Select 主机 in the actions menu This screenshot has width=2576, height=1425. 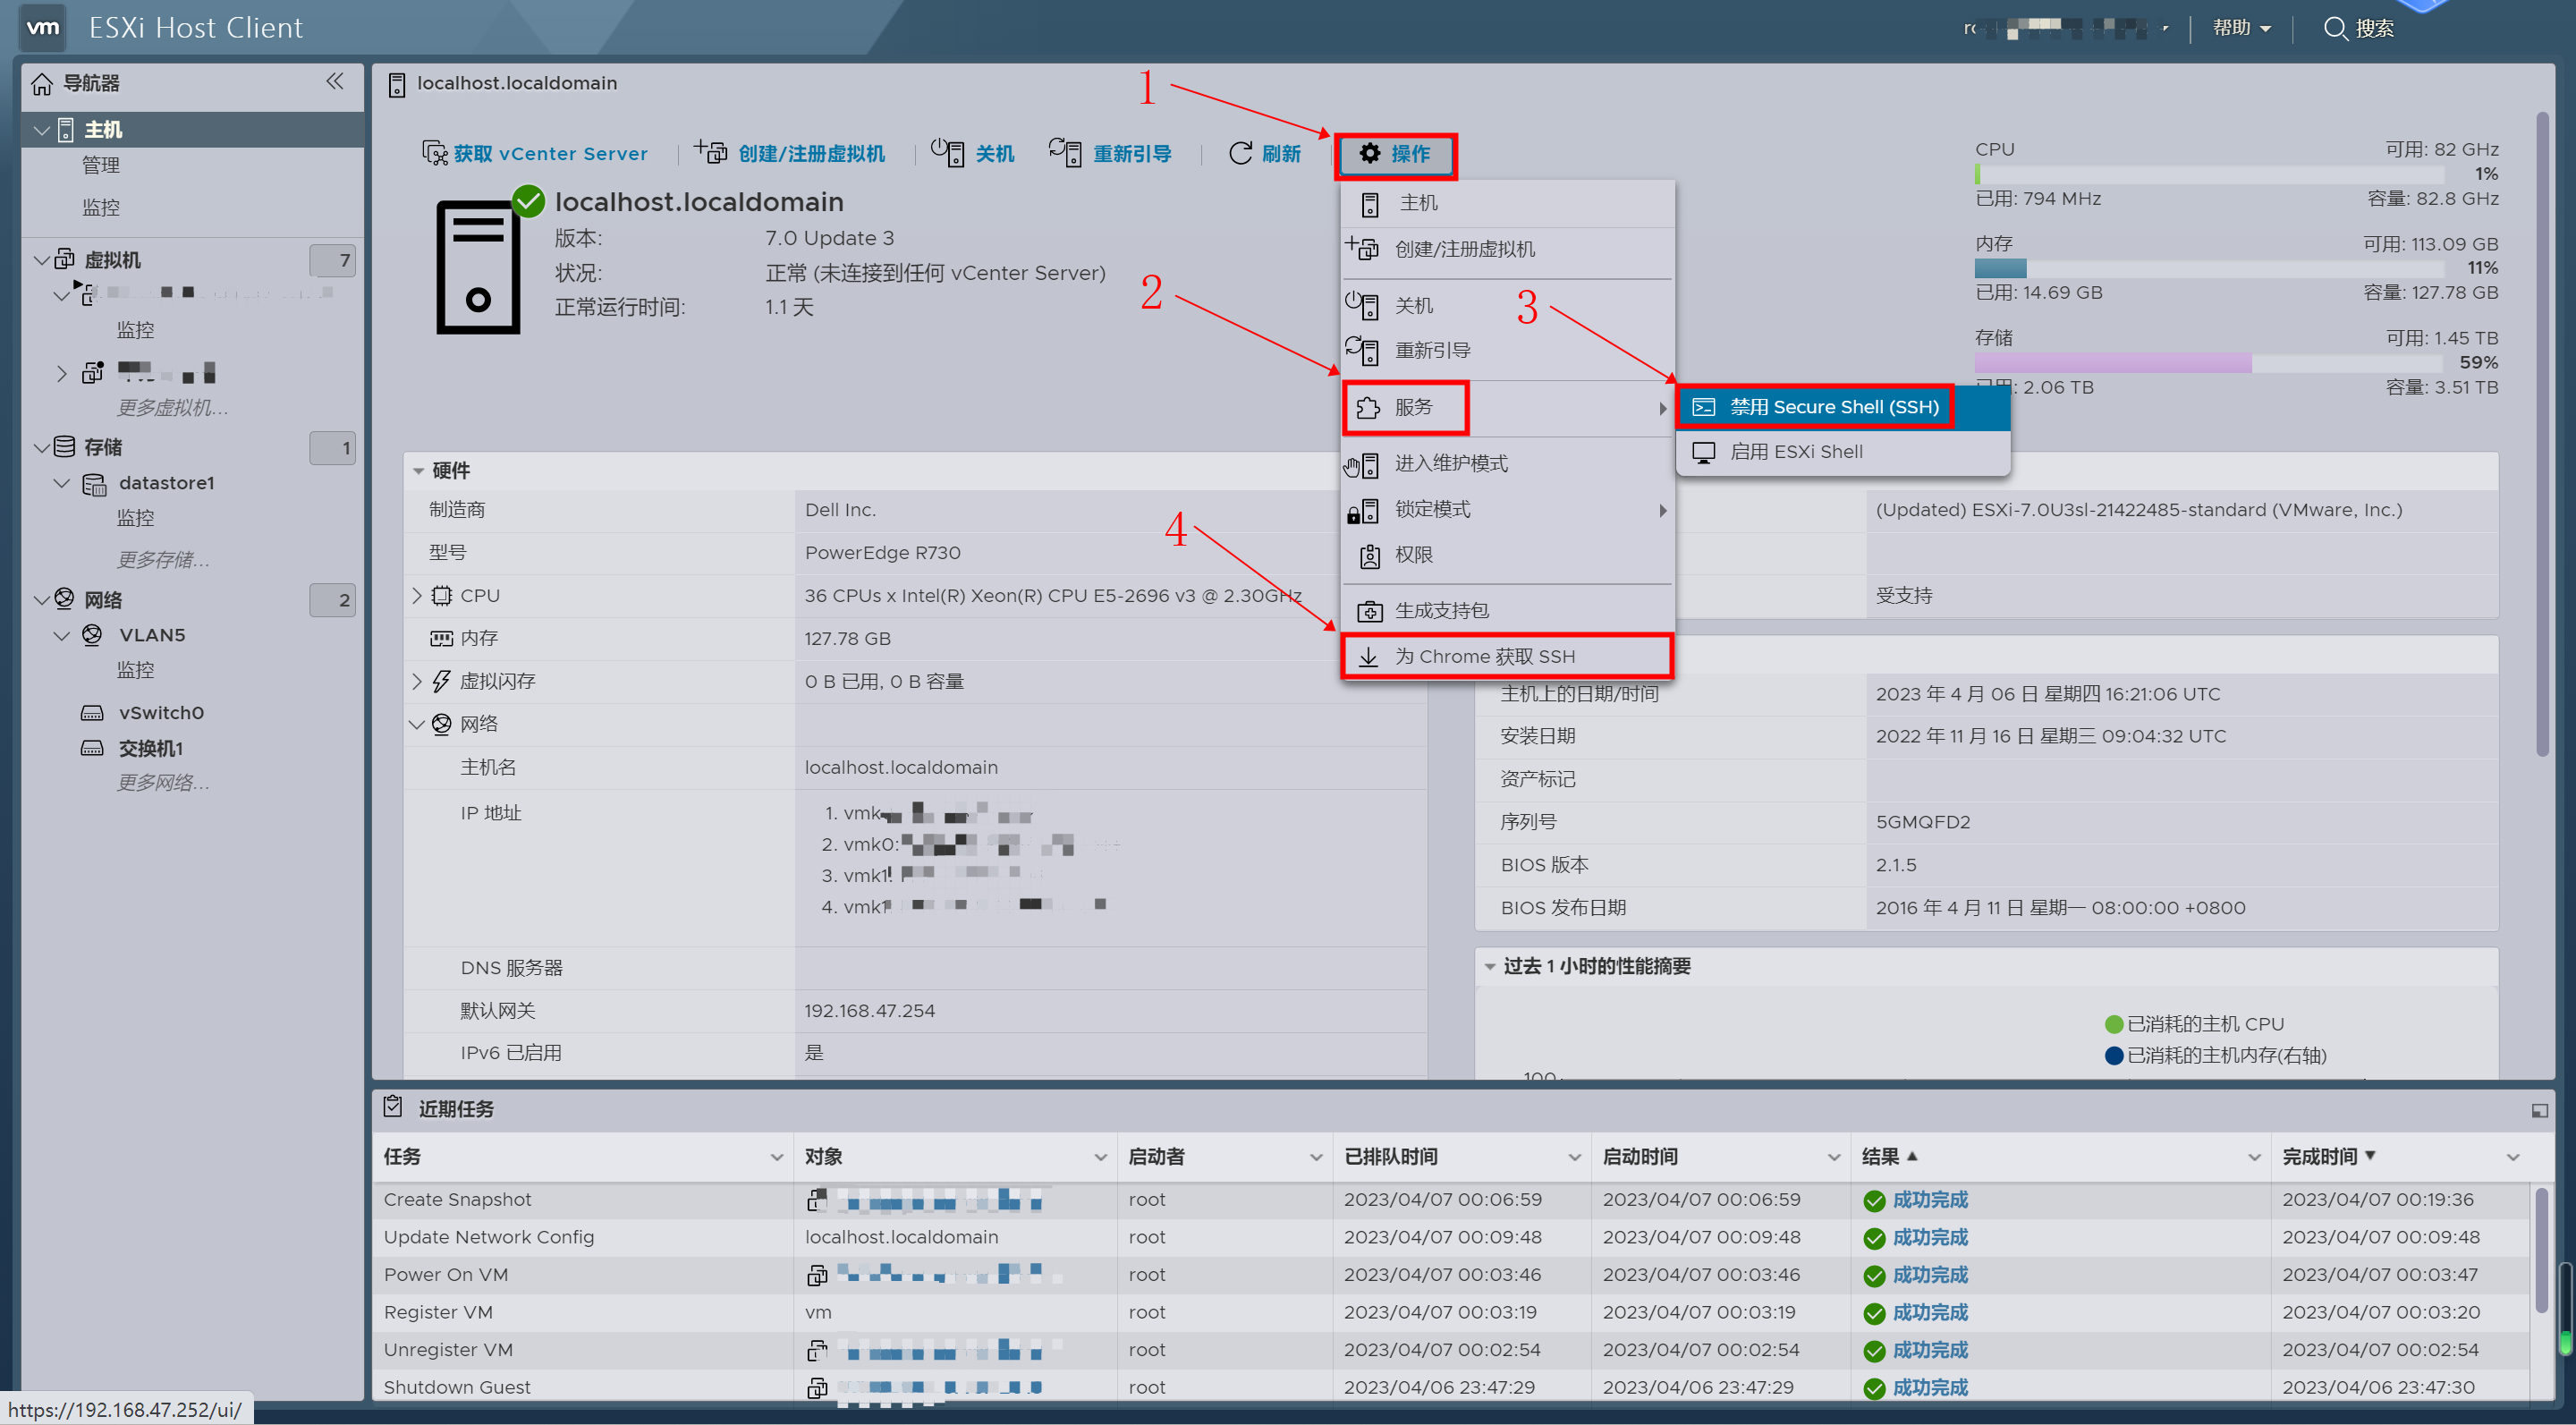coord(1507,203)
